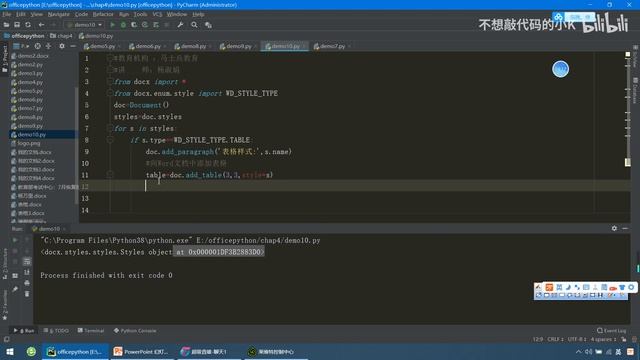Open the Python Console tool window
640x360 pixels.
(x=135, y=331)
